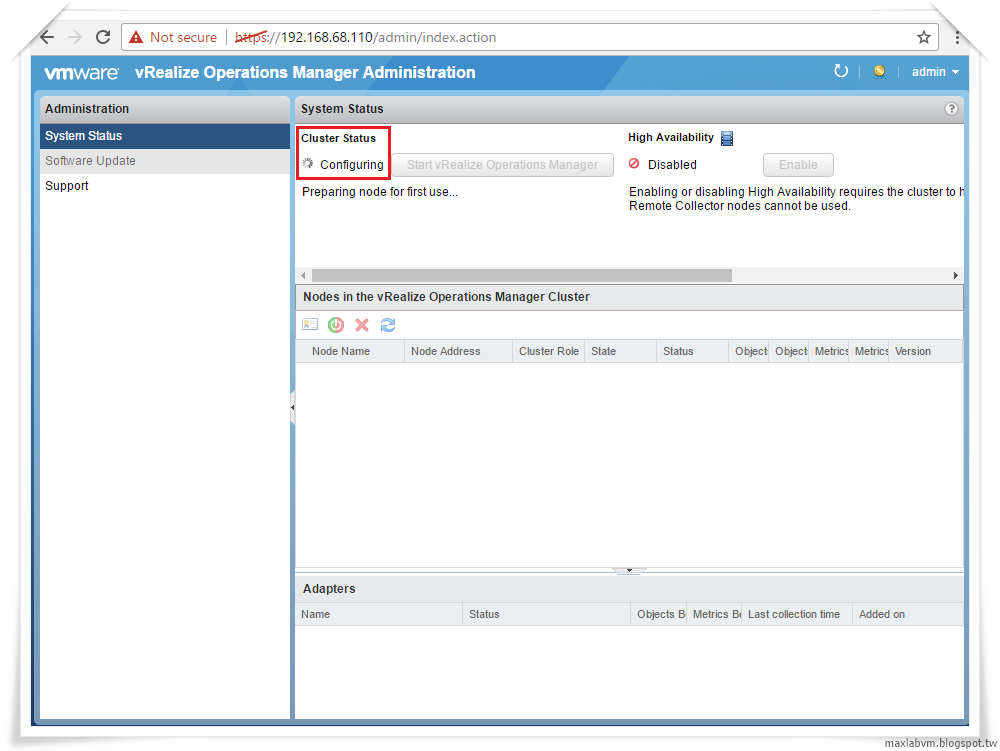Open the Support section
Screen dimensions: 1000x751
click(x=165, y=186)
